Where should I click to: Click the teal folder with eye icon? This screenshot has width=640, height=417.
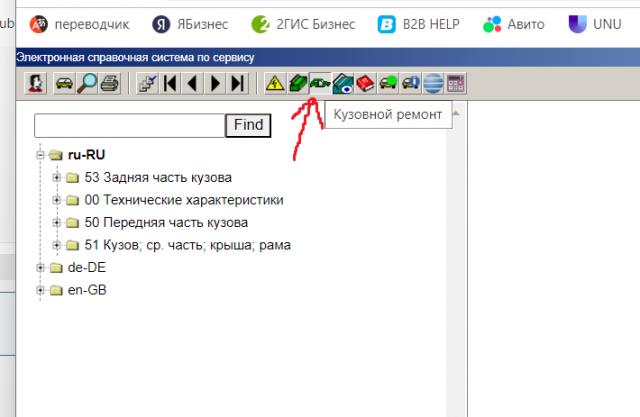[x=343, y=83]
